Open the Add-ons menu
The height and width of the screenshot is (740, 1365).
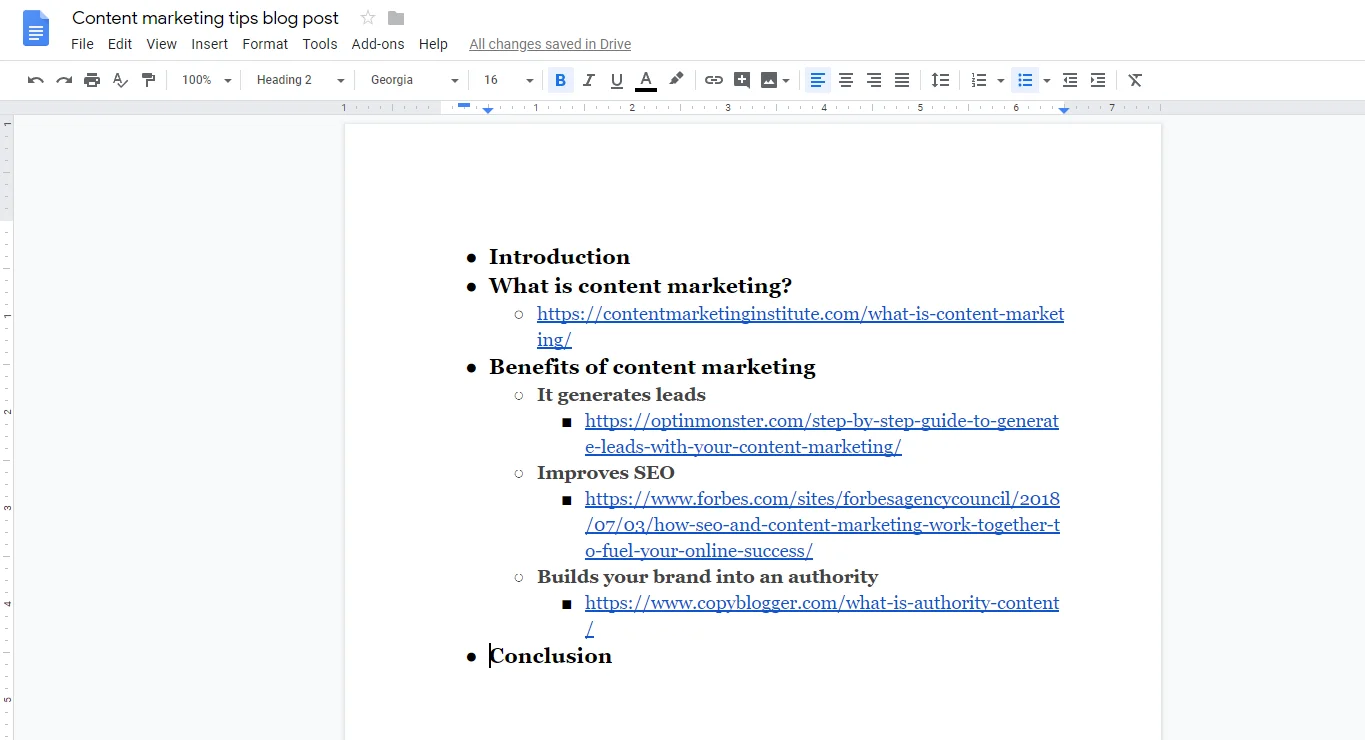[x=378, y=44]
